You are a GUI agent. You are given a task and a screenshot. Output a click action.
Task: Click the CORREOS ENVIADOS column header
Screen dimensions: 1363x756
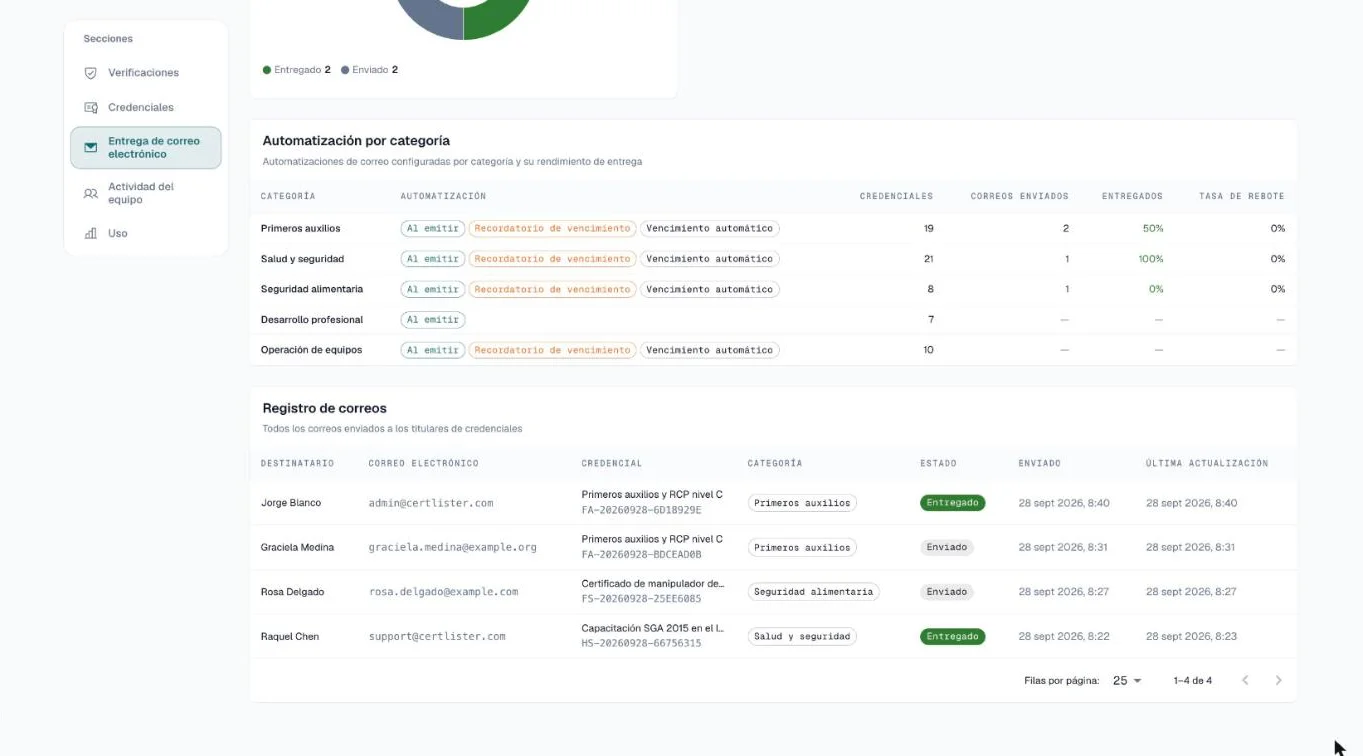(1019, 196)
